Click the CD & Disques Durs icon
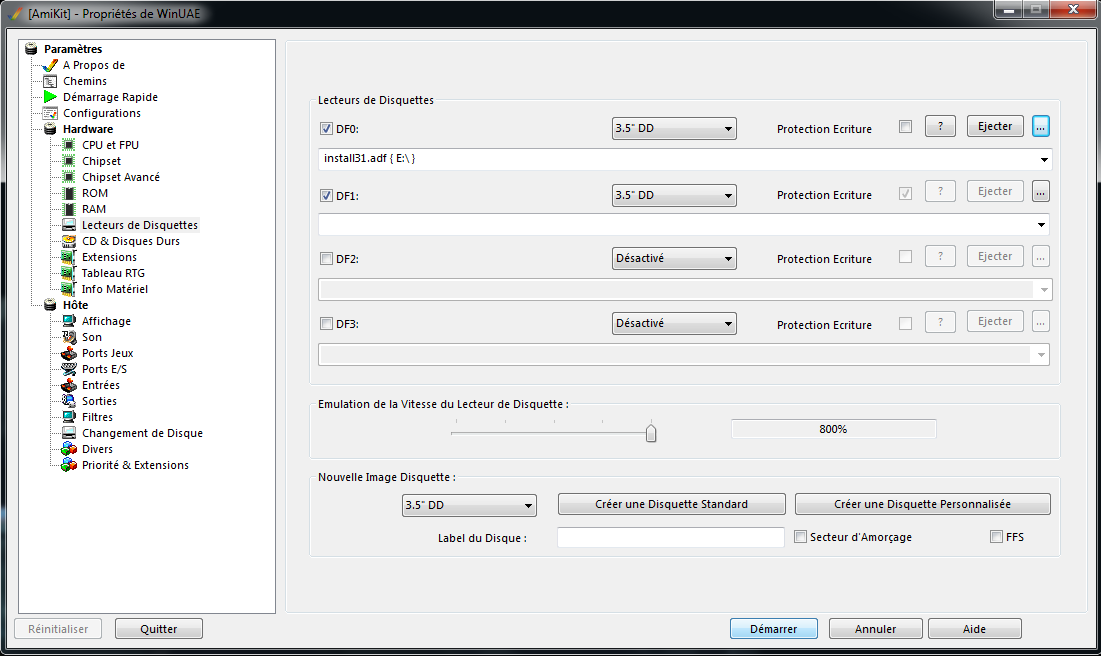This screenshot has width=1101, height=656. click(69, 241)
